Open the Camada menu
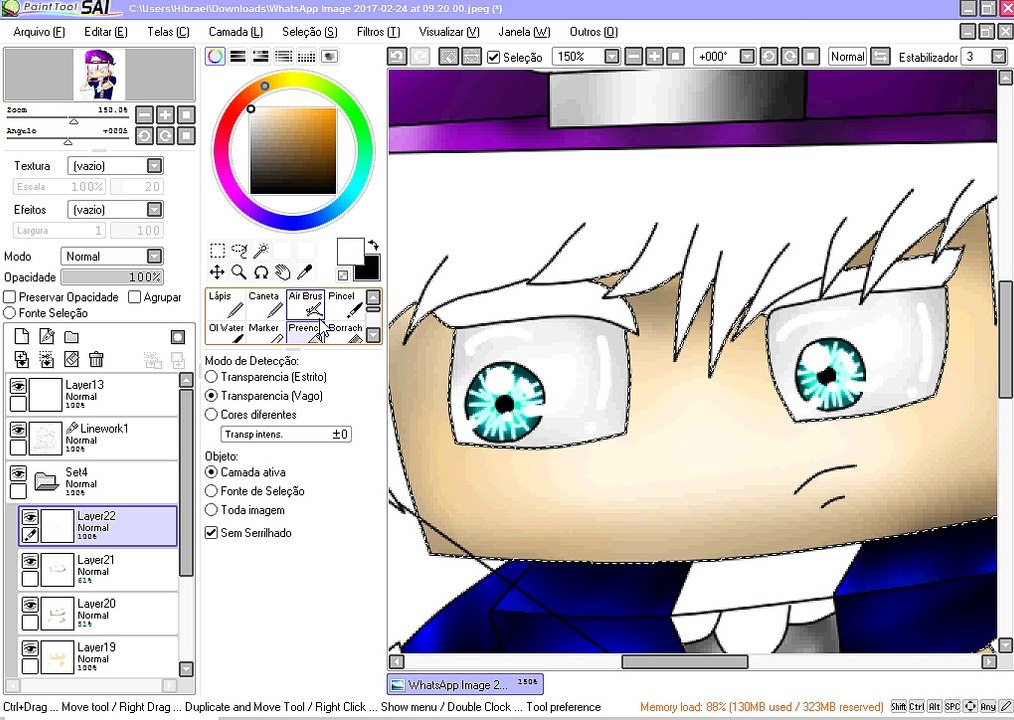This screenshot has height=720, width=1014. point(235,32)
